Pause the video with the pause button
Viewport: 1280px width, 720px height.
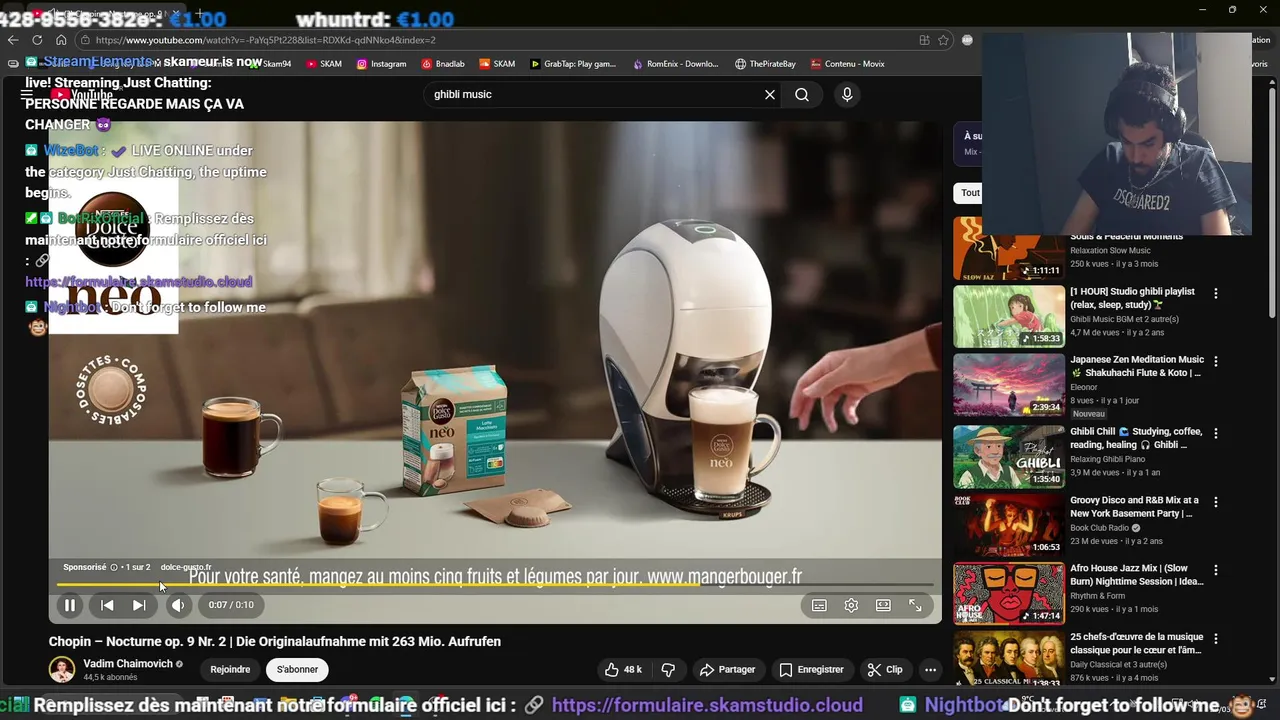coord(70,605)
